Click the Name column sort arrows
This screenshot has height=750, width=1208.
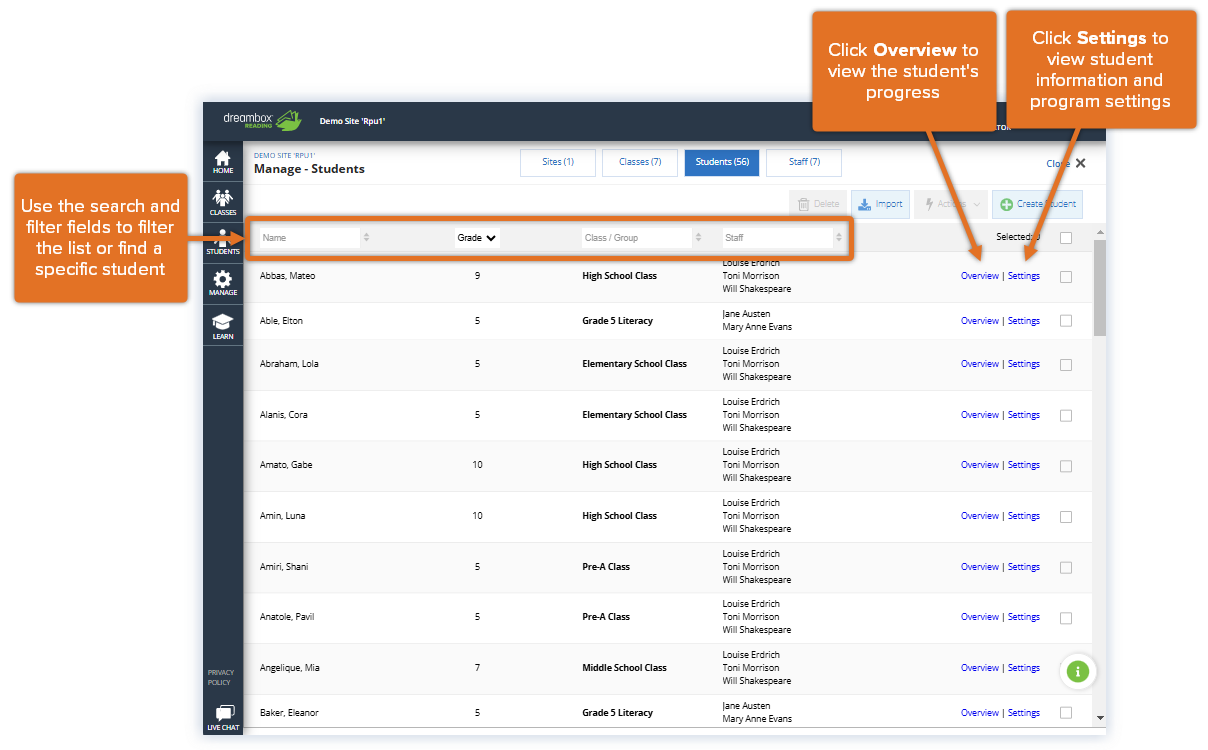[x=365, y=237]
